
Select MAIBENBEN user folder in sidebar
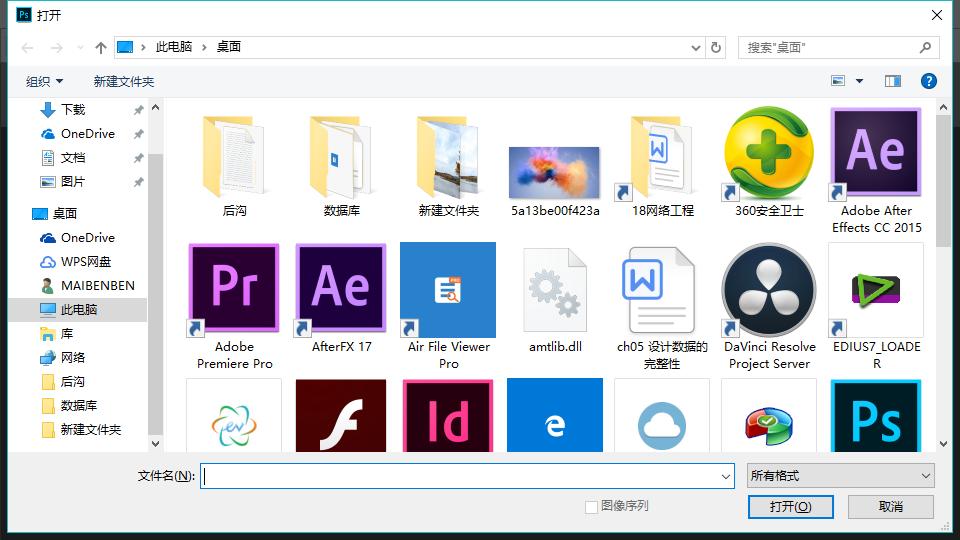[97, 285]
